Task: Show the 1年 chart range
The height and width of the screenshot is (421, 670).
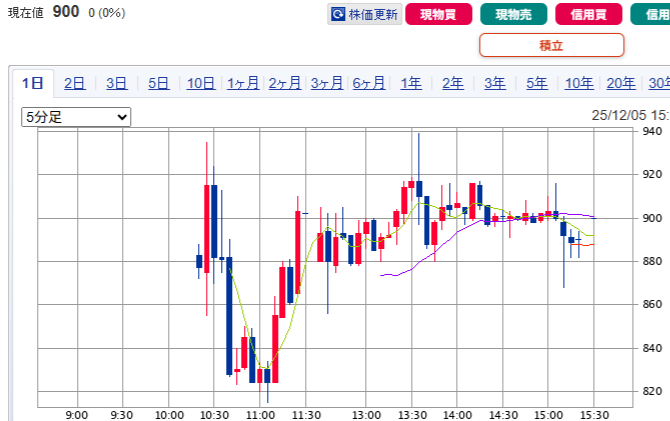Action: pyautogui.click(x=411, y=84)
